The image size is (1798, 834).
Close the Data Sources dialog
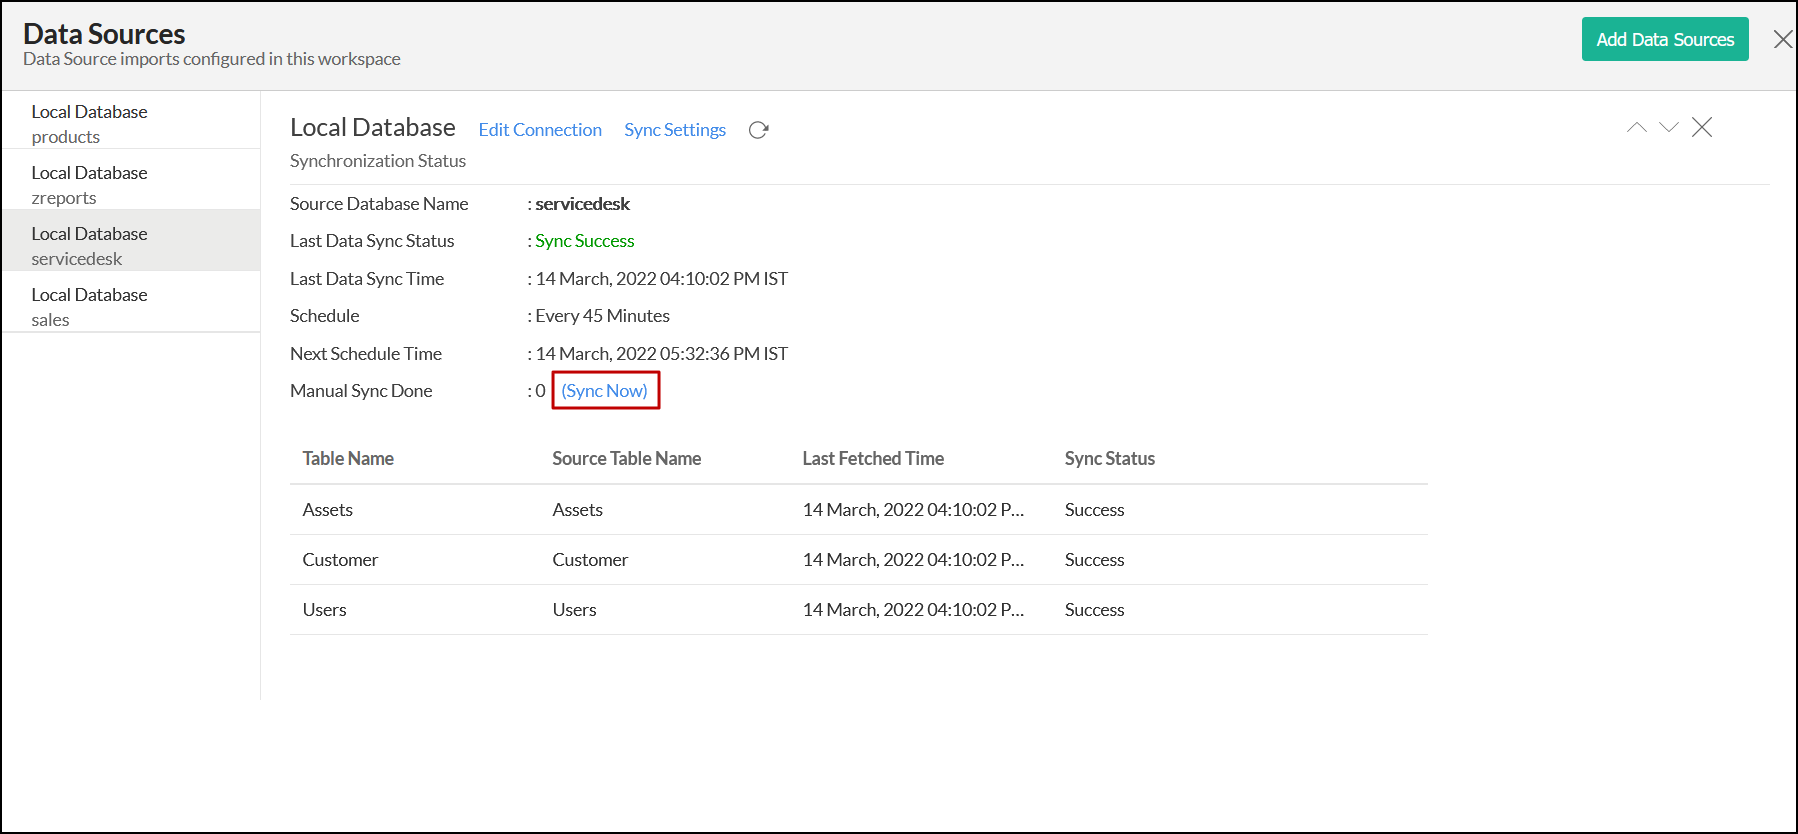[1782, 39]
